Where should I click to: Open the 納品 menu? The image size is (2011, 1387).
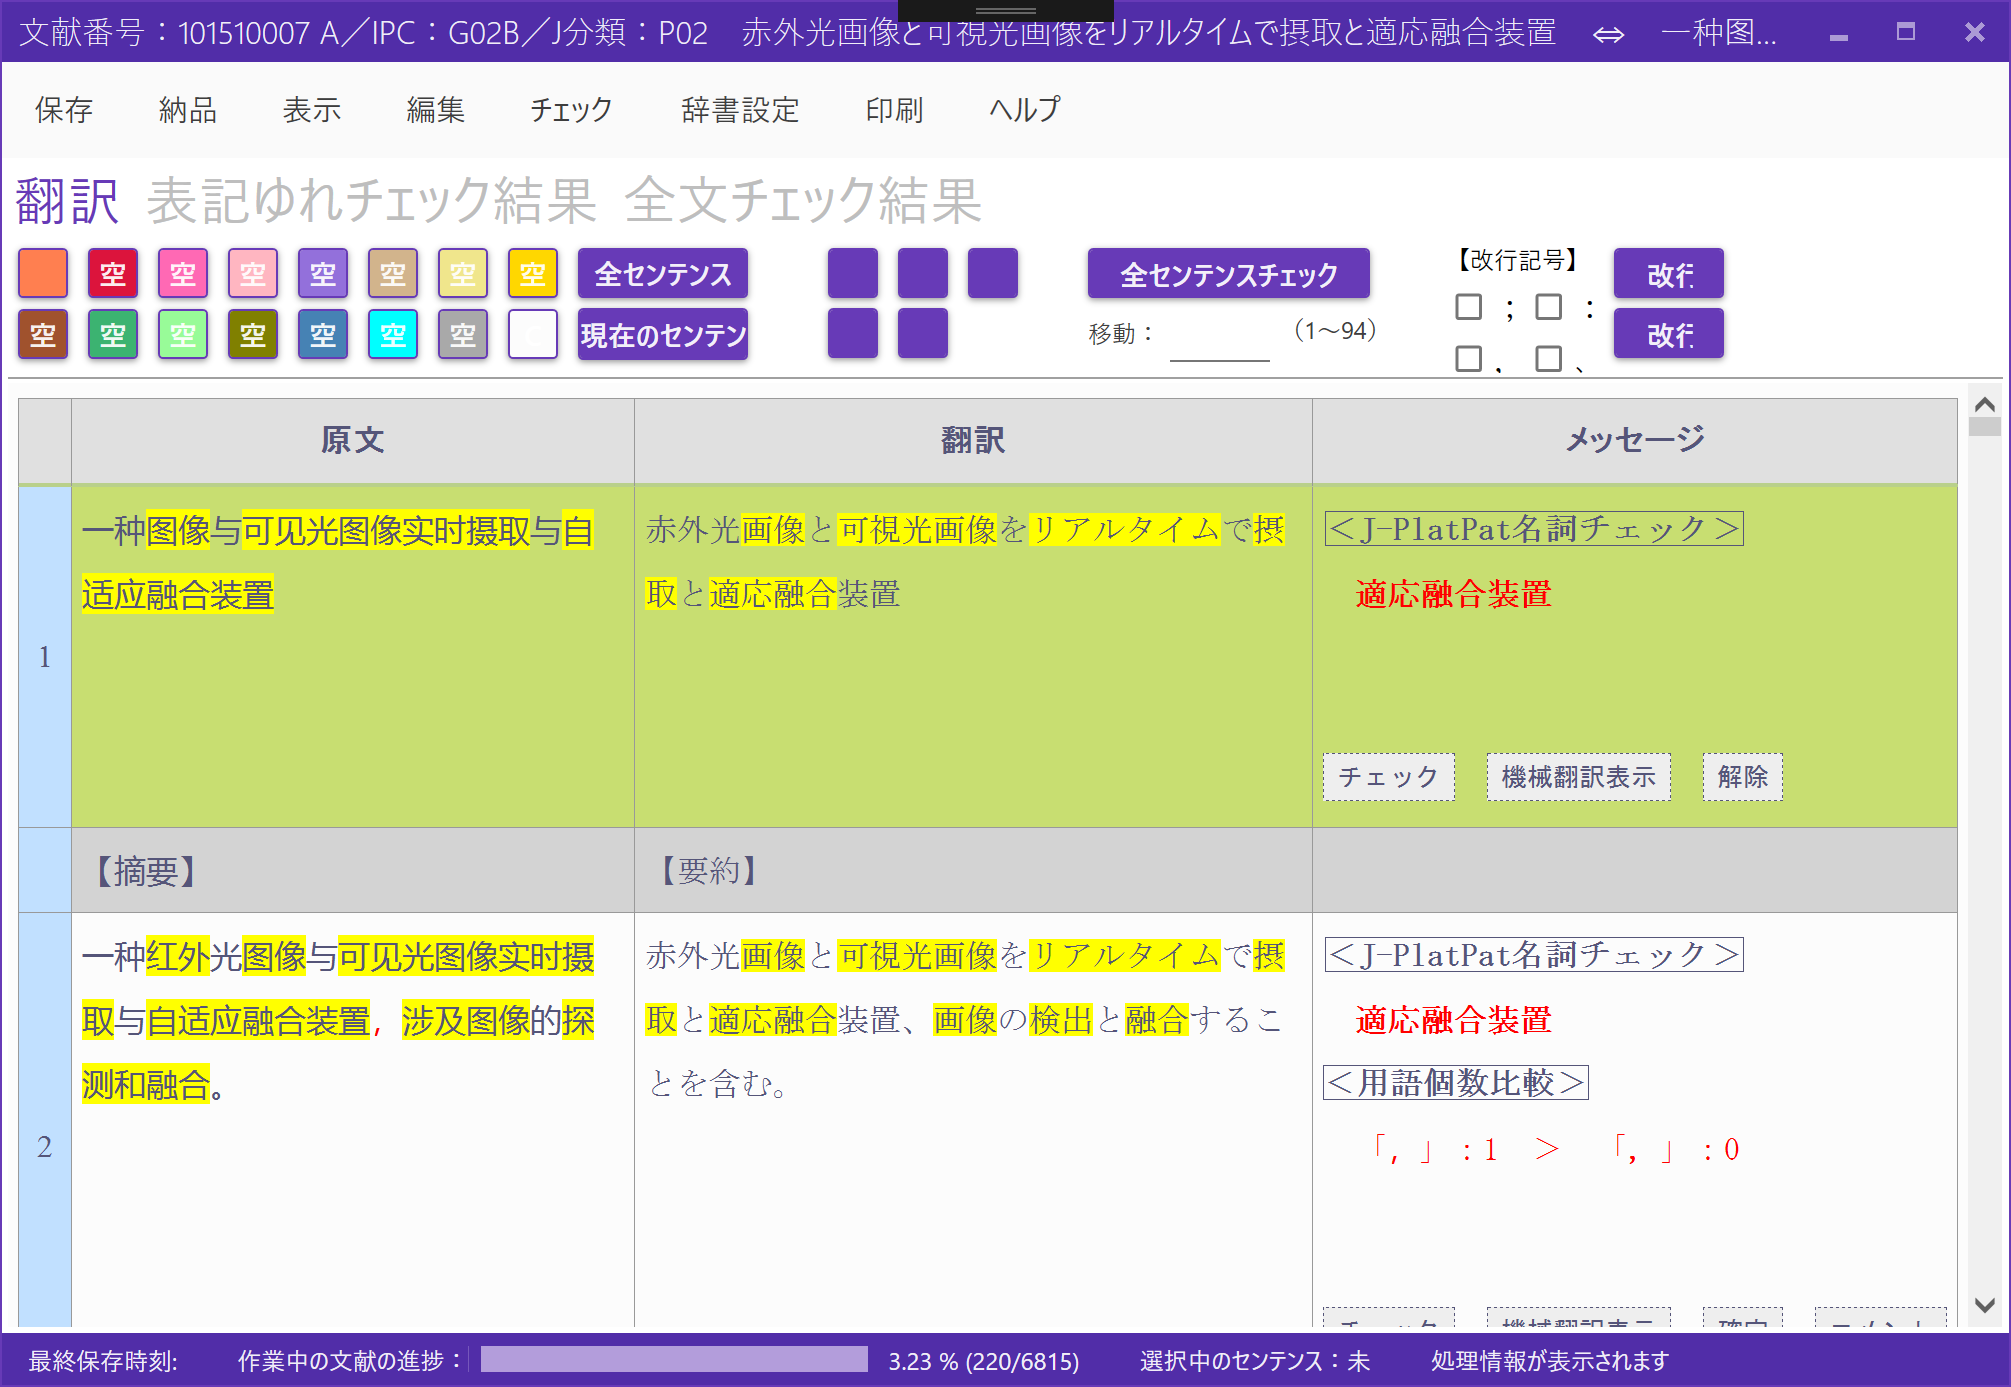(188, 110)
